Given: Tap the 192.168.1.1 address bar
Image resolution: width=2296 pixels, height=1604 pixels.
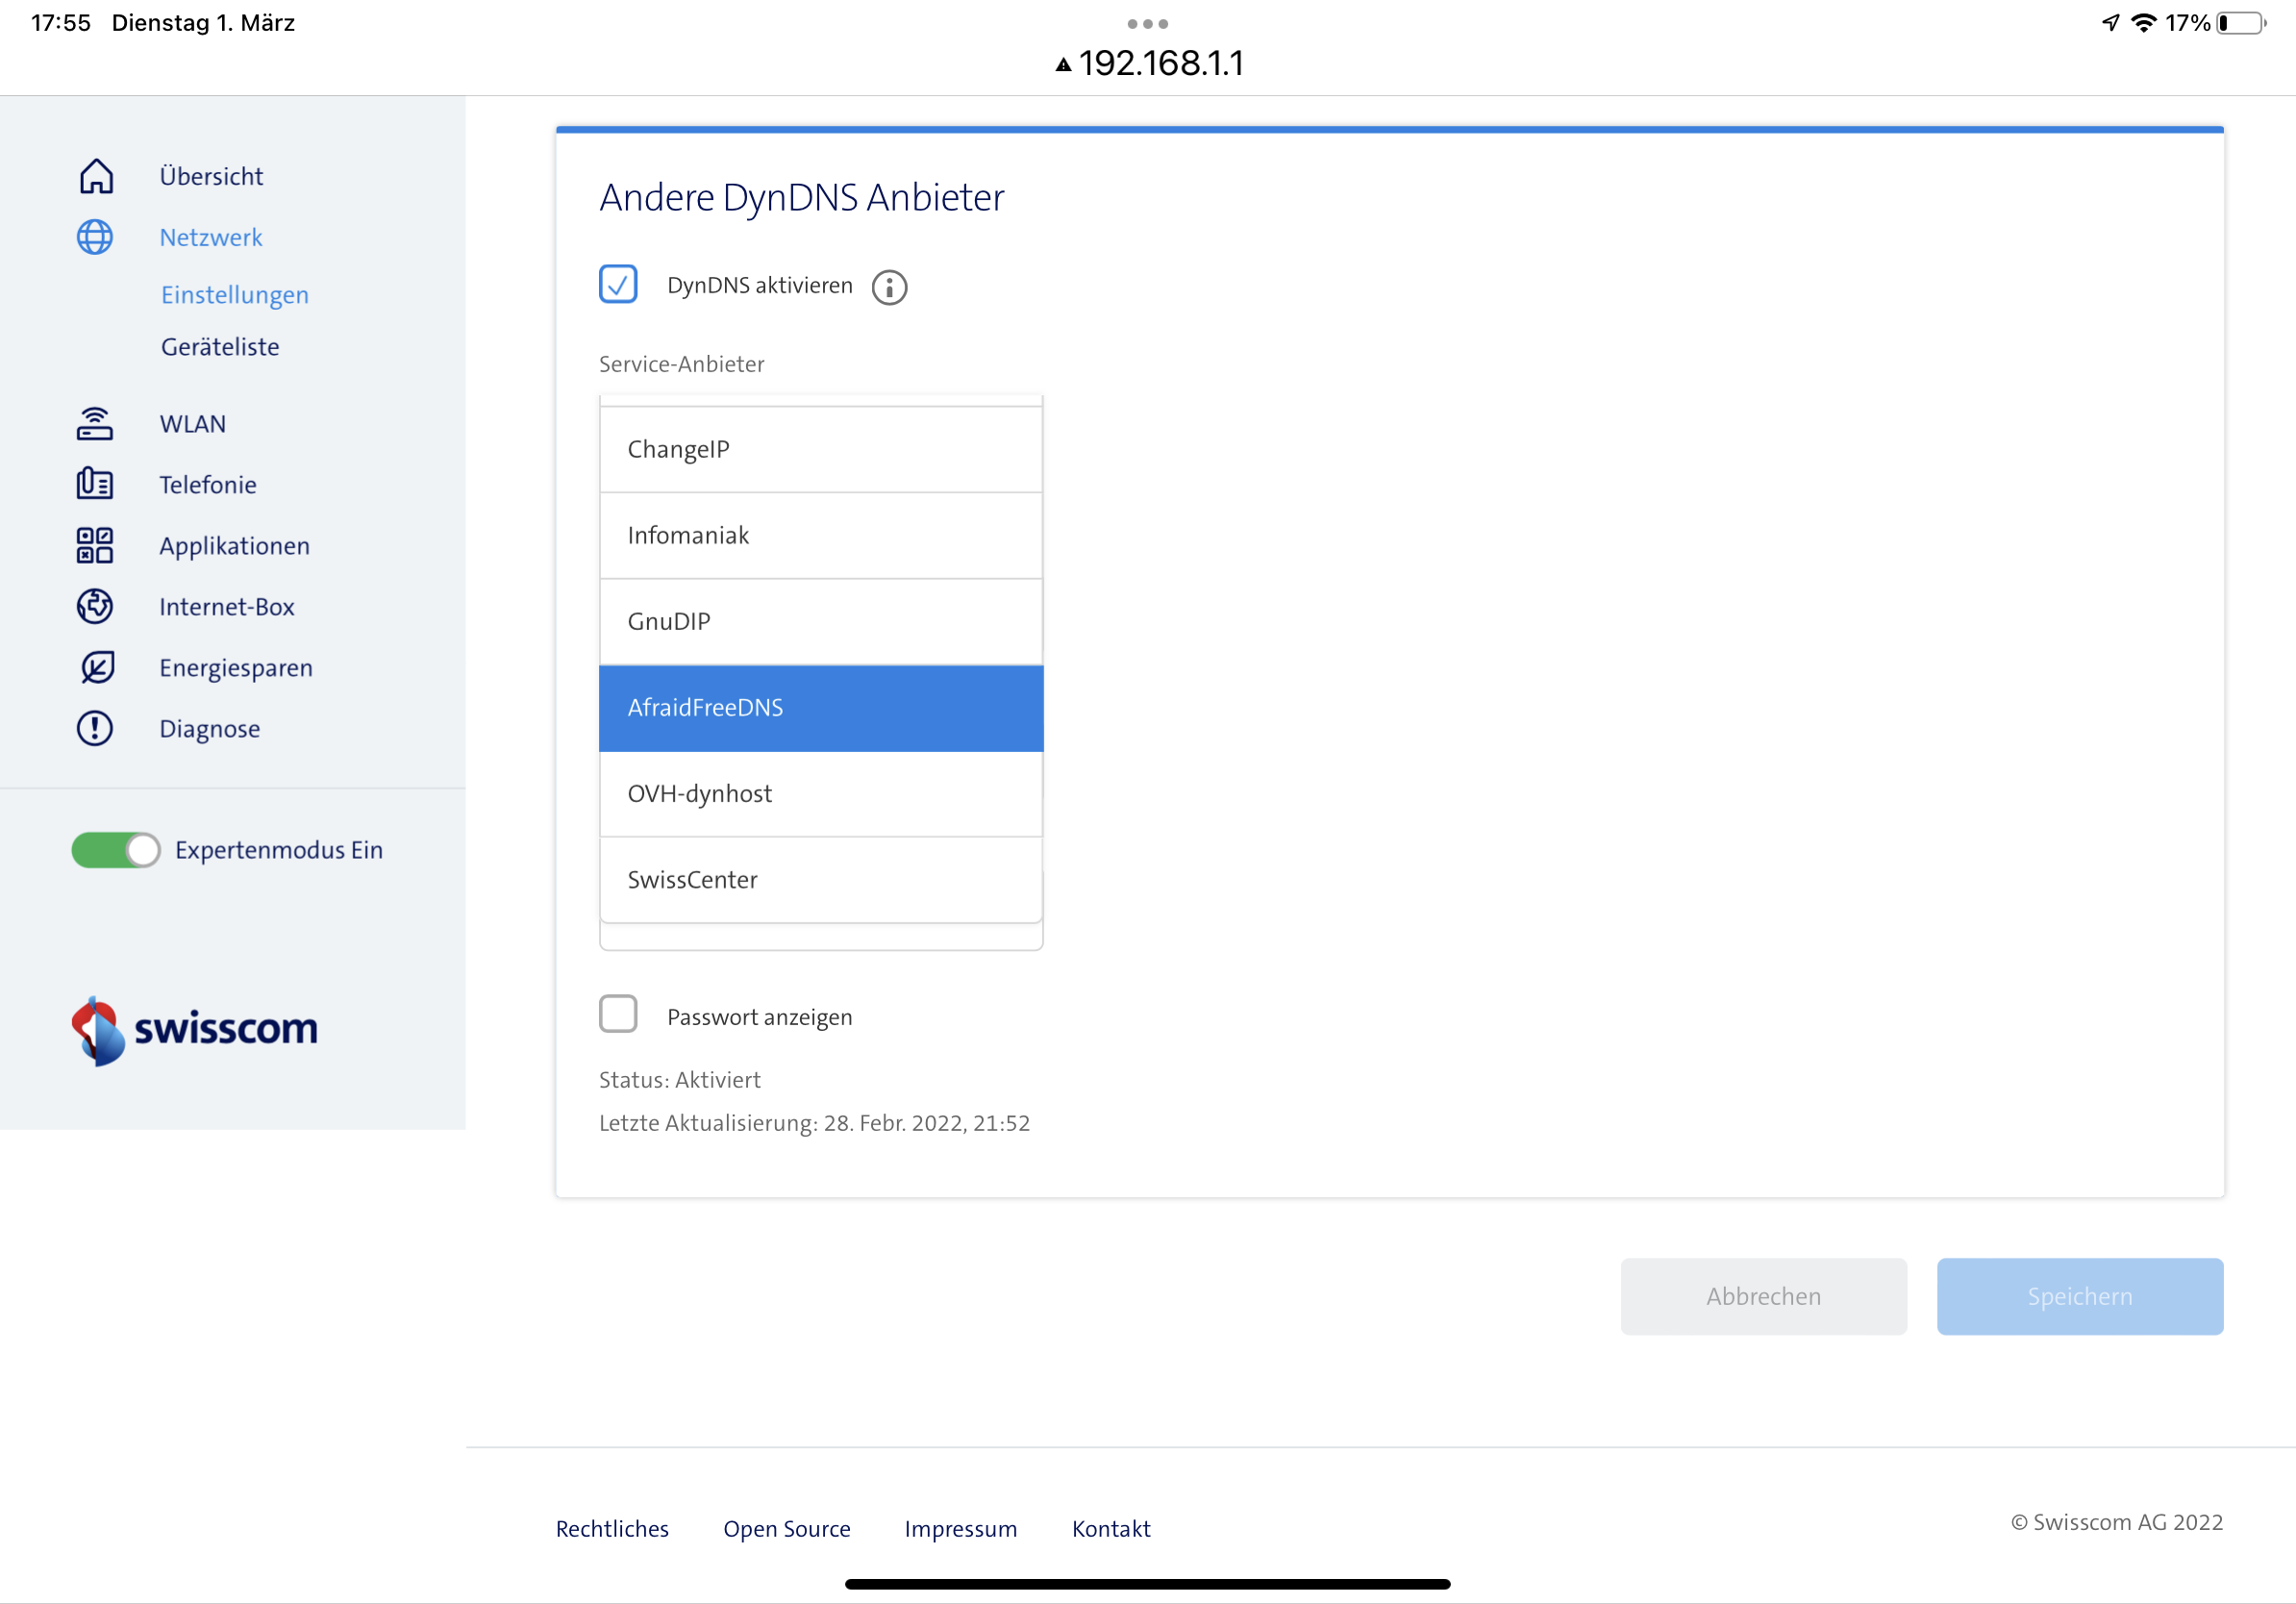Looking at the screenshot, I should coord(1150,63).
